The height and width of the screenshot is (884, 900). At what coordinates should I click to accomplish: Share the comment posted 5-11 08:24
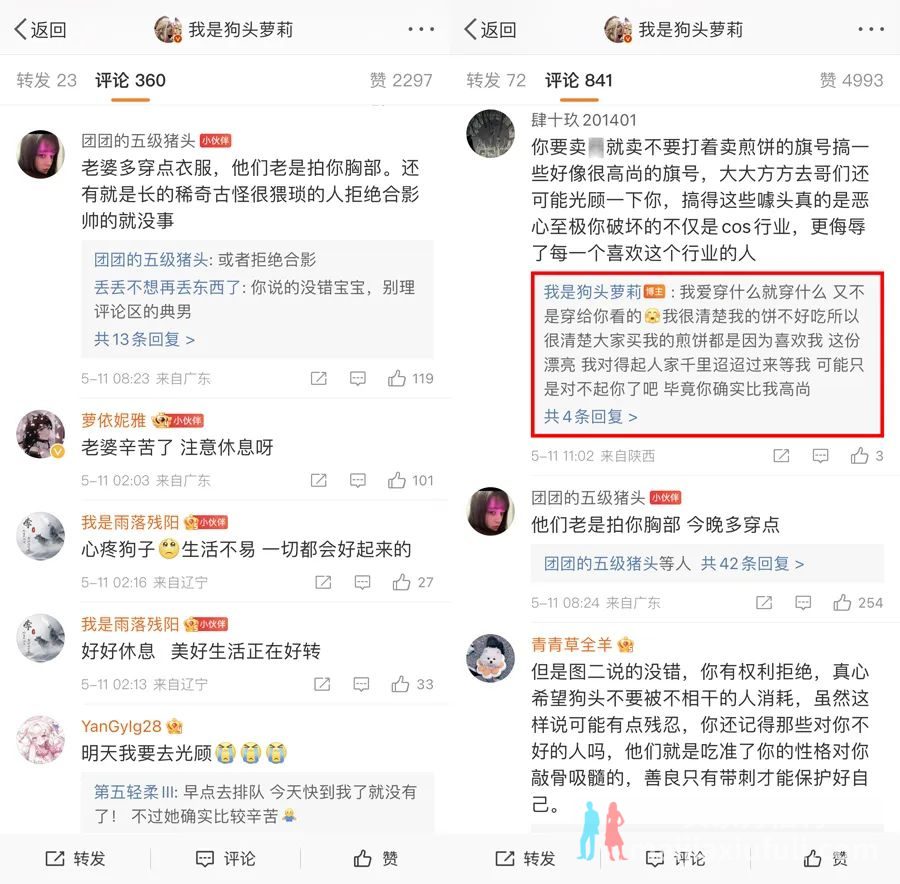tap(764, 602)
